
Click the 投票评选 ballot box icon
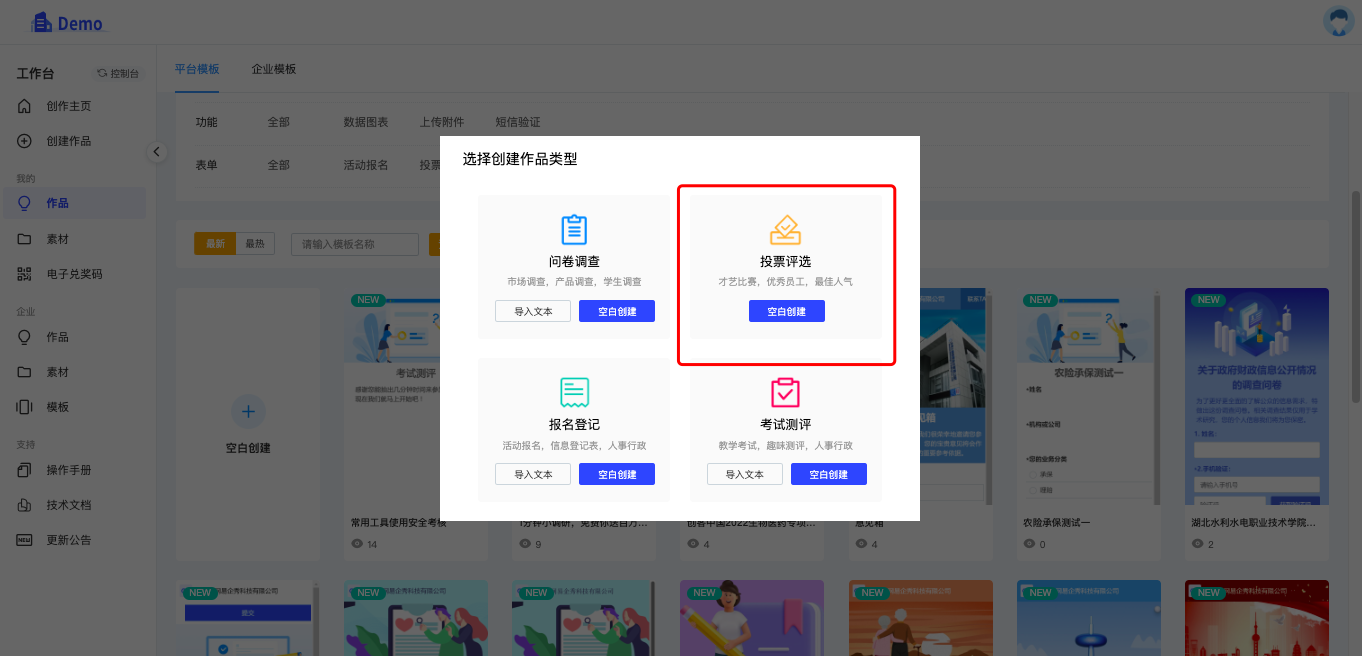click(x=785, y=229)
